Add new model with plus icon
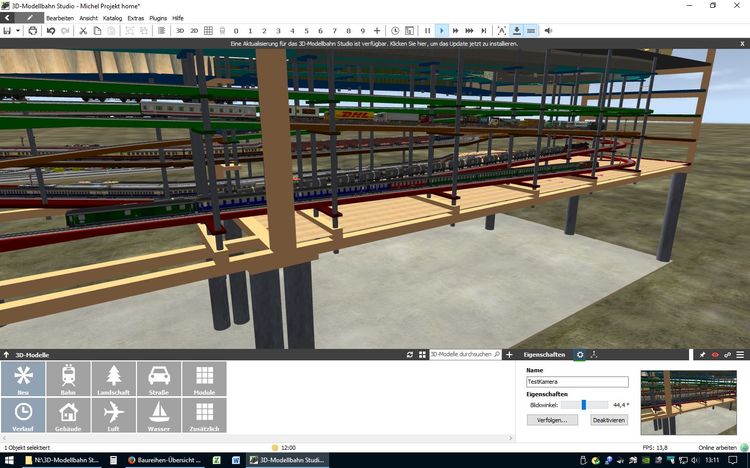The width and height of the screenshot is (750, 468). click(509, 355)
